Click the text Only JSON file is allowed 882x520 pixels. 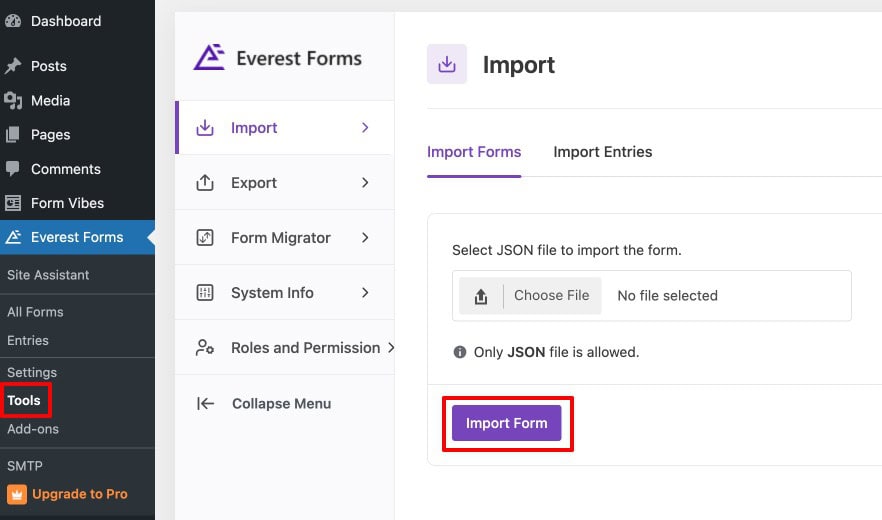pyautogui.click(x=556, y=352)
